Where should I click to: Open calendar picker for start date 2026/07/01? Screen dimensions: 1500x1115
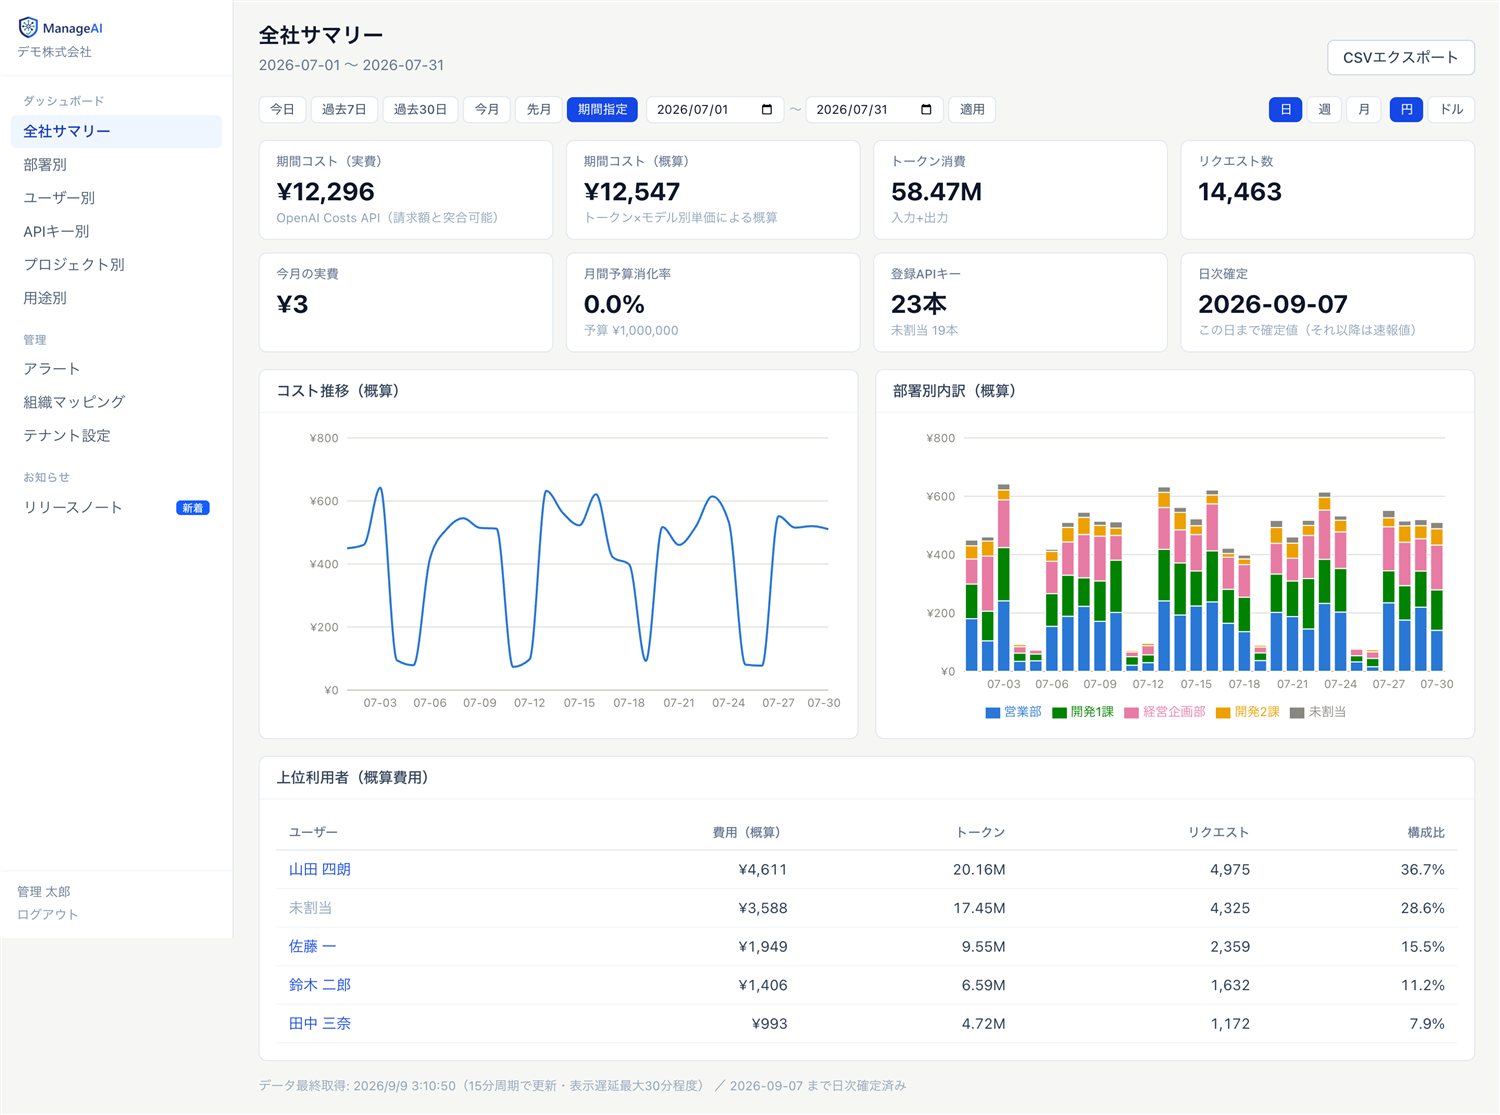(x=767, y=110)
